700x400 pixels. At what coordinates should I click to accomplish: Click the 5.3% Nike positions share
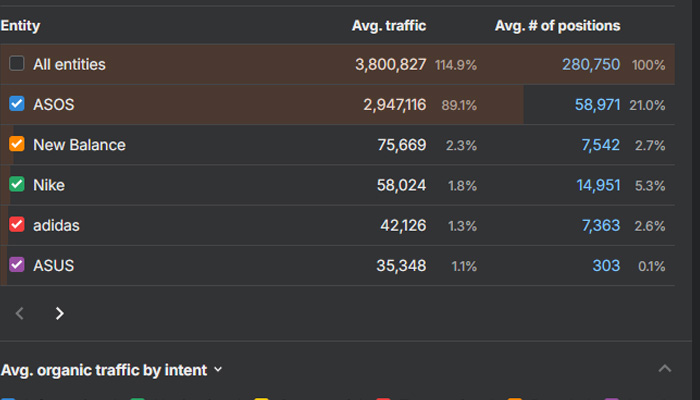[x=650, y=186]
